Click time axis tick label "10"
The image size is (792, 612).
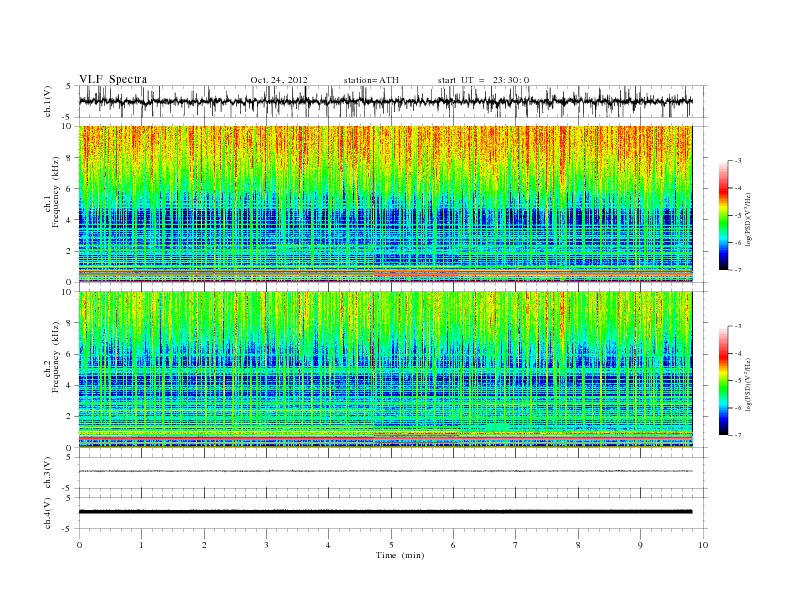coord(703,545)
